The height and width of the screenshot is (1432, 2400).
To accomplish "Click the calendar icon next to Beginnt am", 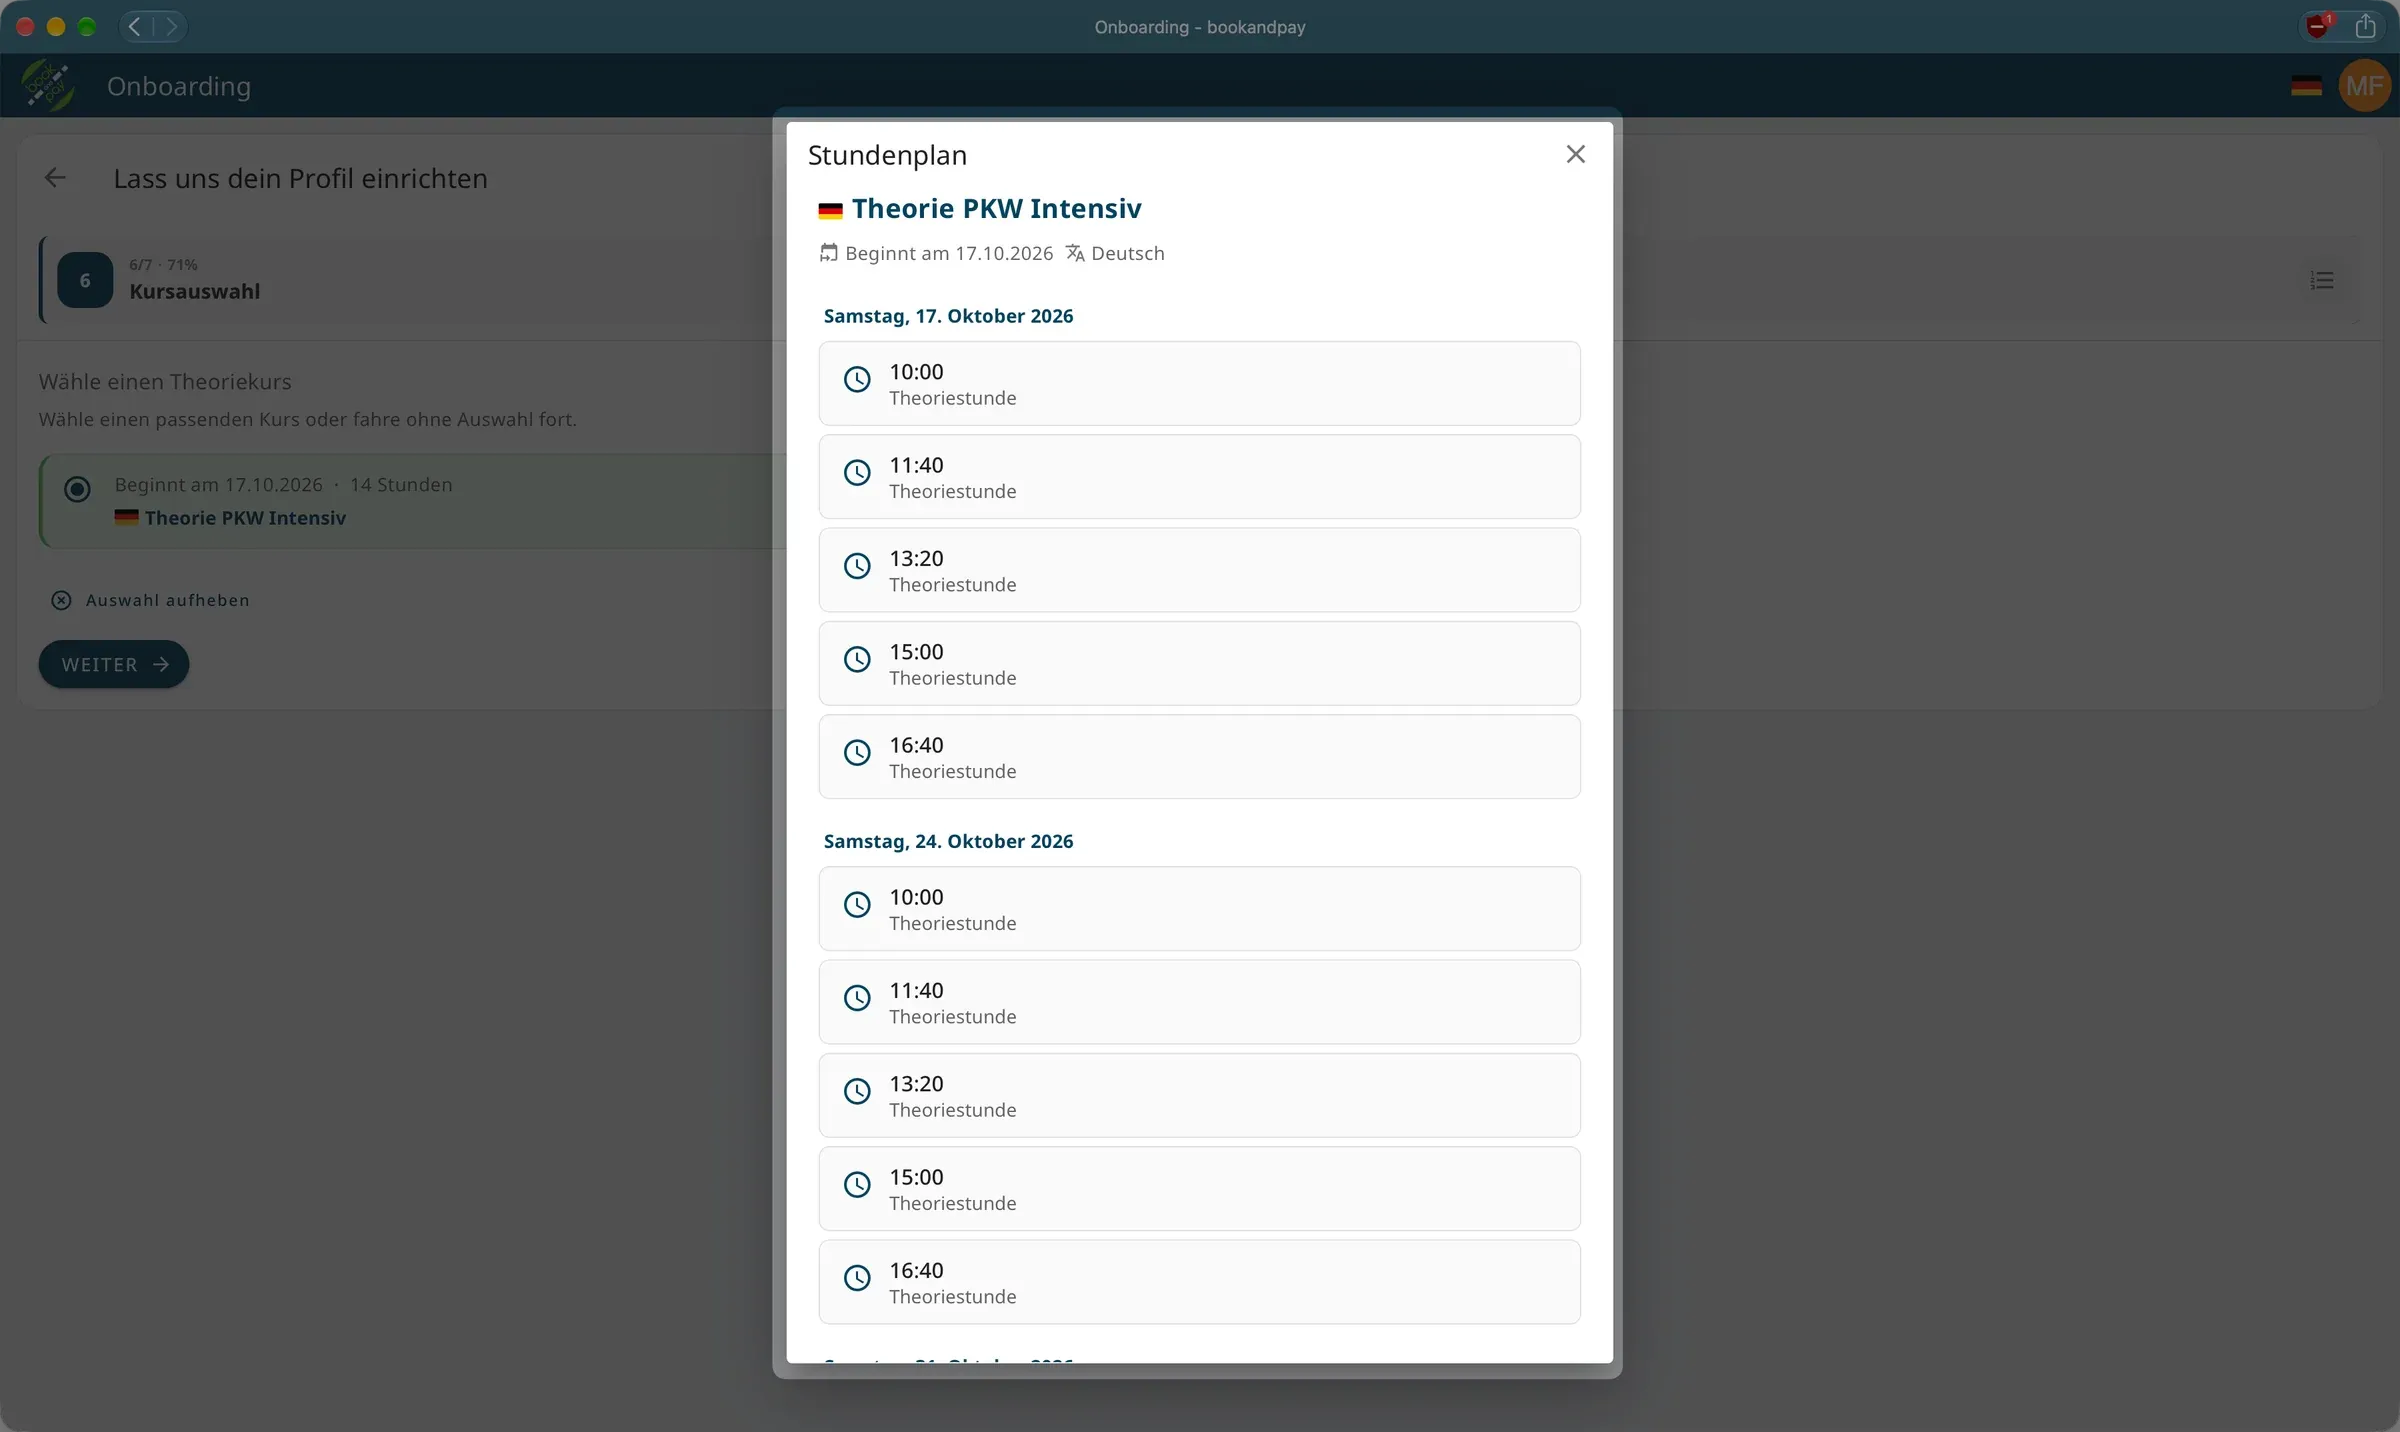I will (828, 253).
